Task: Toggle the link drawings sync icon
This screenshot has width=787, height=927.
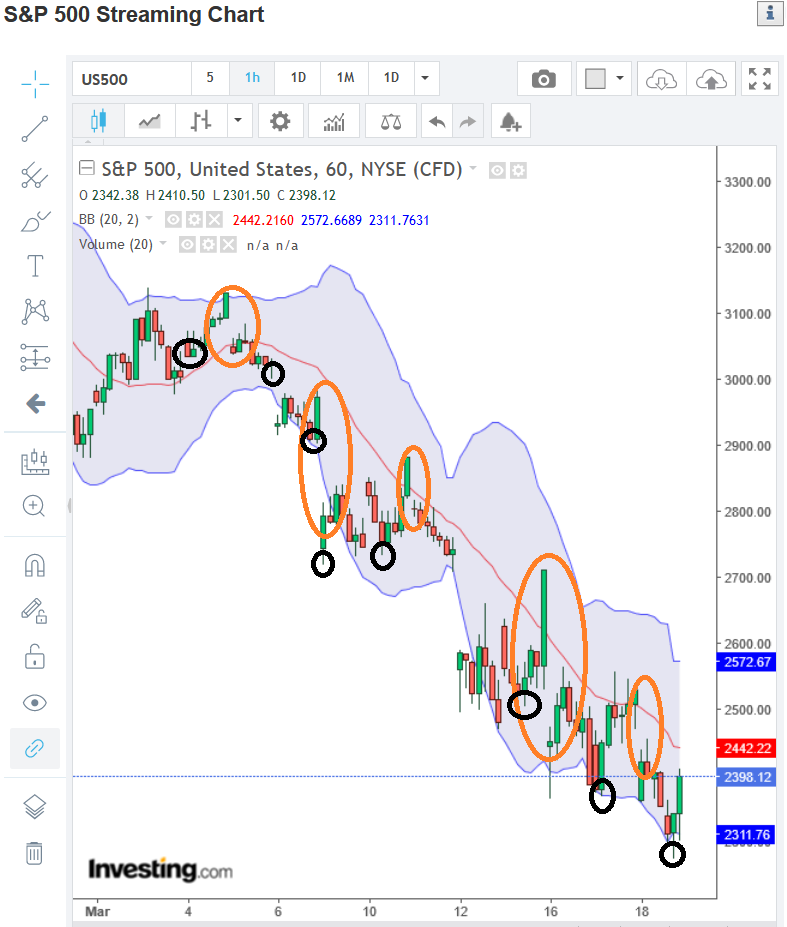Action: (35, 748)
